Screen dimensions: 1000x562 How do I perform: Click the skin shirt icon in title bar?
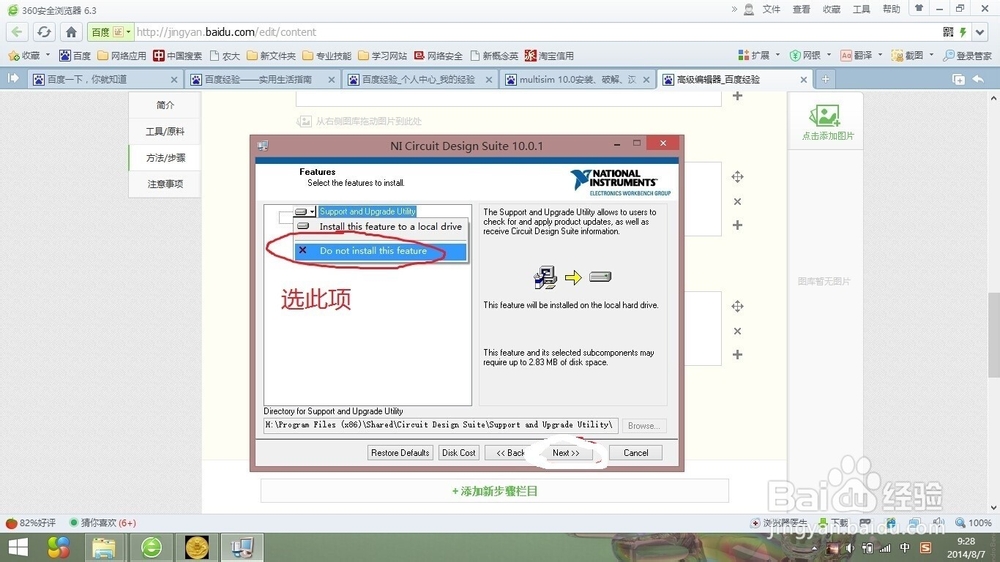[x=919, y=8]
